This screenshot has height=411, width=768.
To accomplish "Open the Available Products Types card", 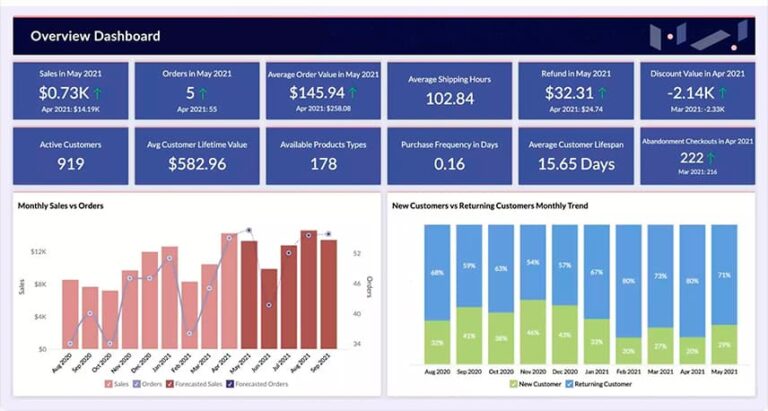I will [x=323, y=155].
